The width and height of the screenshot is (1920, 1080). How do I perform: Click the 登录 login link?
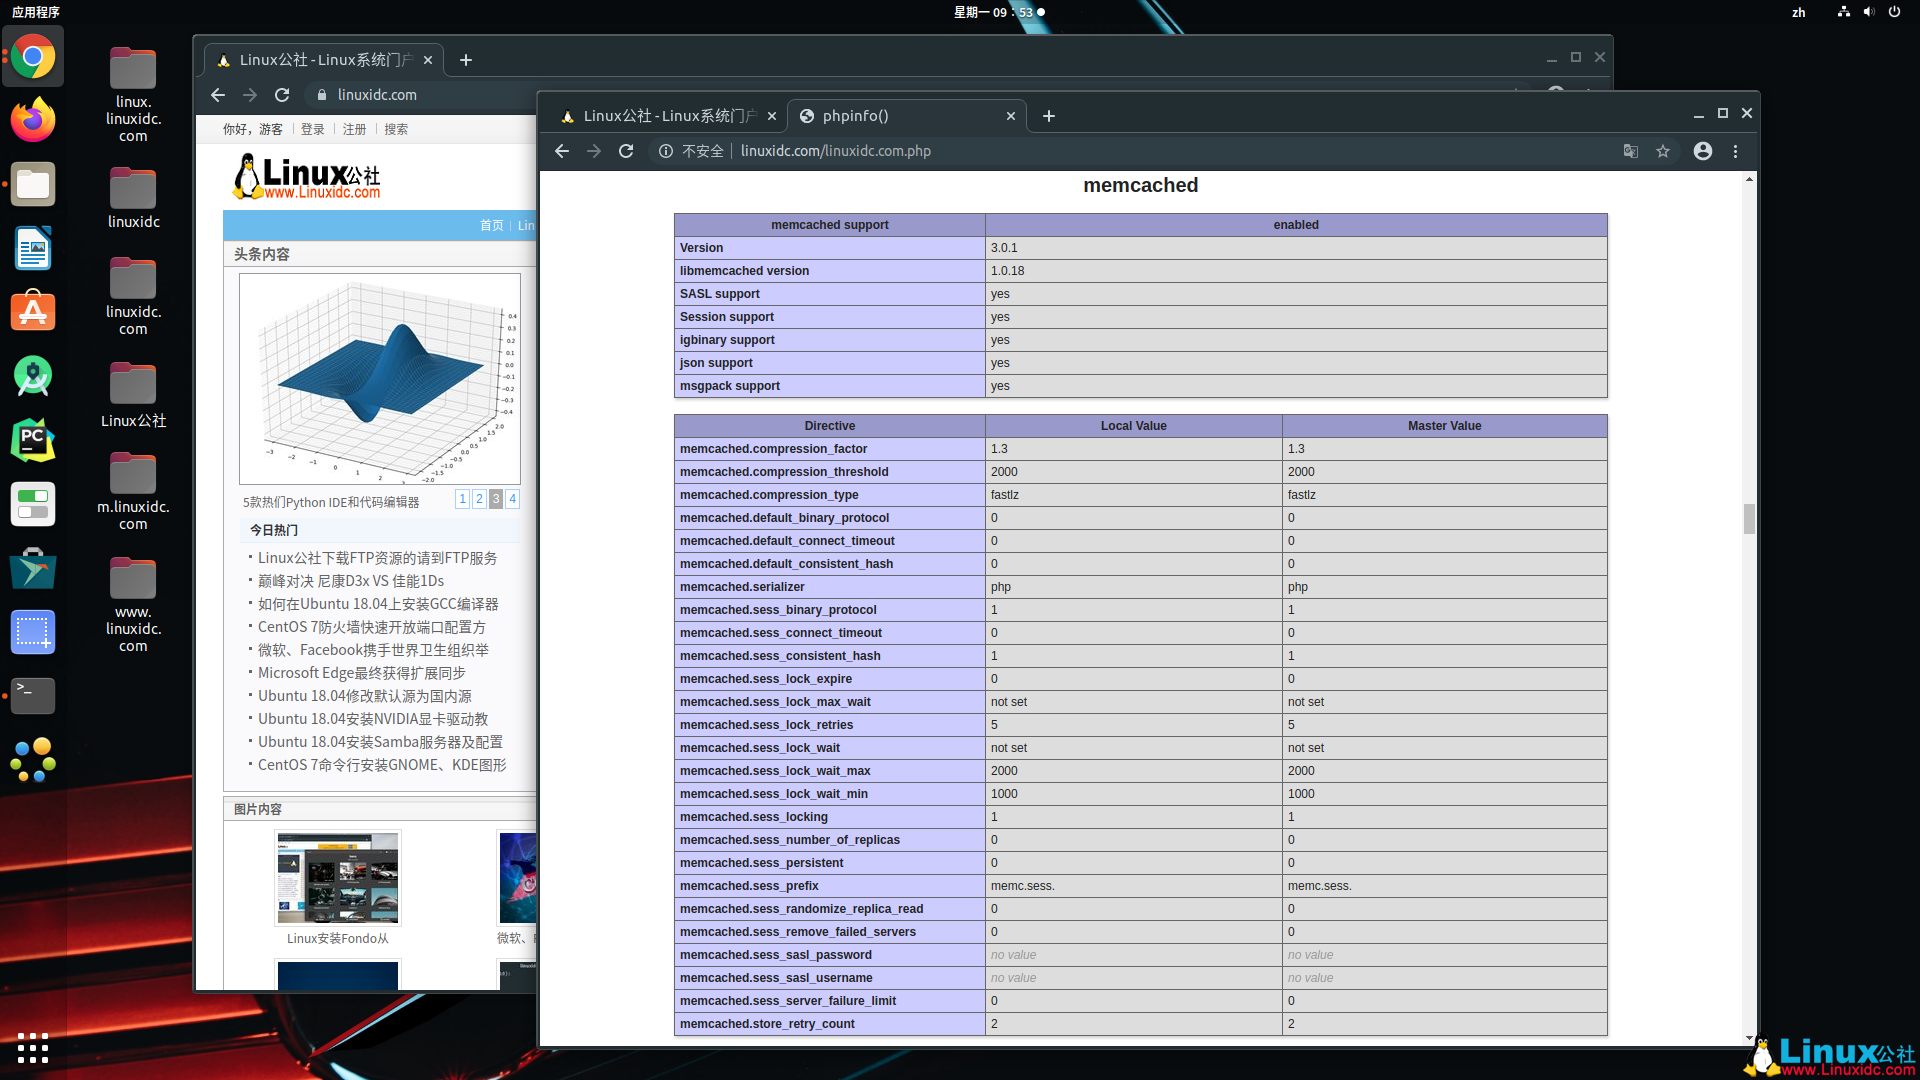[313, 129]
